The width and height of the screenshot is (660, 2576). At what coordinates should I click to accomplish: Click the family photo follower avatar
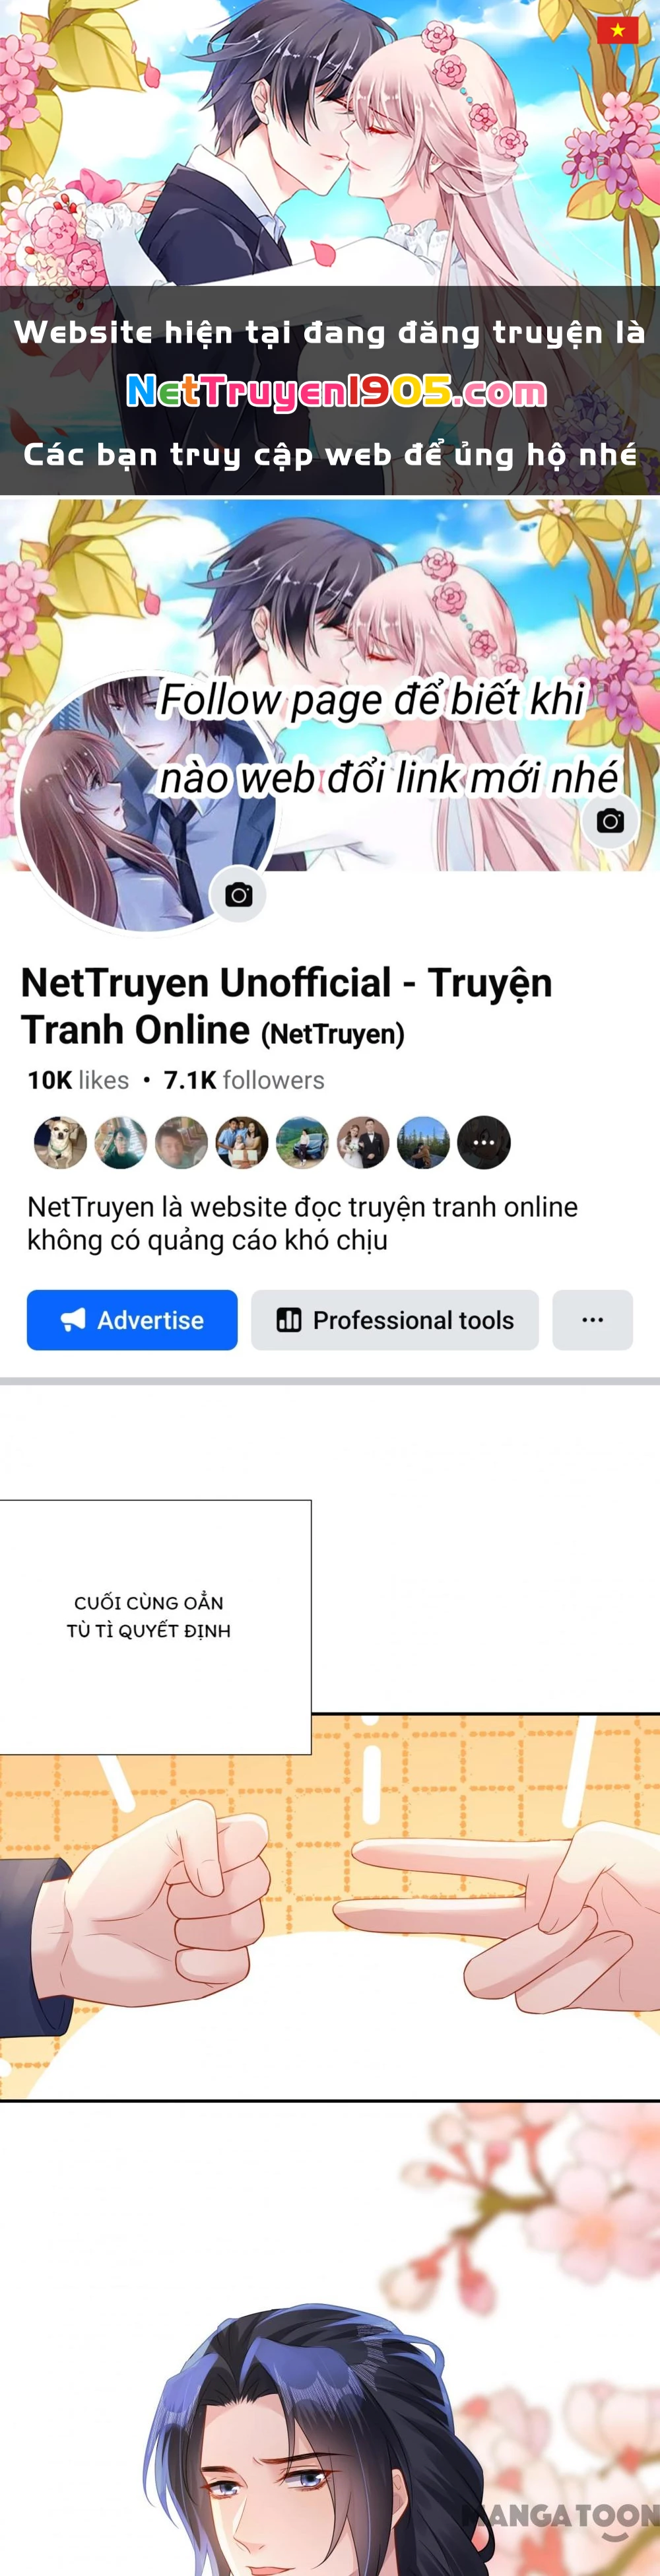242,1142
